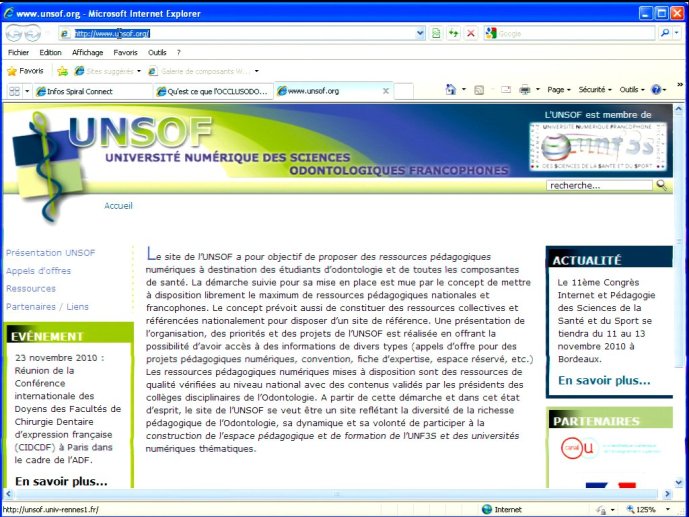This screenshot has width=689, height=517.
Task: Open the Appels d'offres link
Action: (39, 271)
